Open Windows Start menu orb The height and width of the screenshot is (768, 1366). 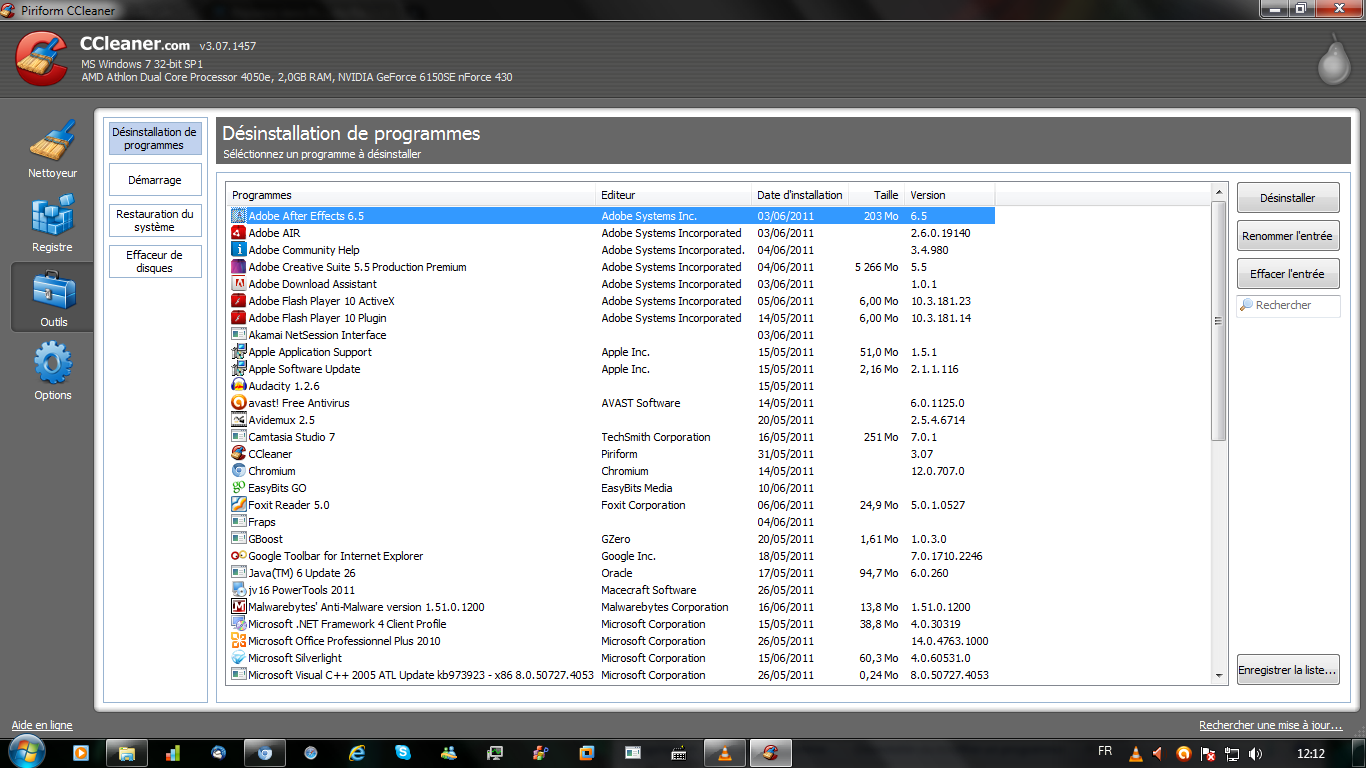[27, 752]
